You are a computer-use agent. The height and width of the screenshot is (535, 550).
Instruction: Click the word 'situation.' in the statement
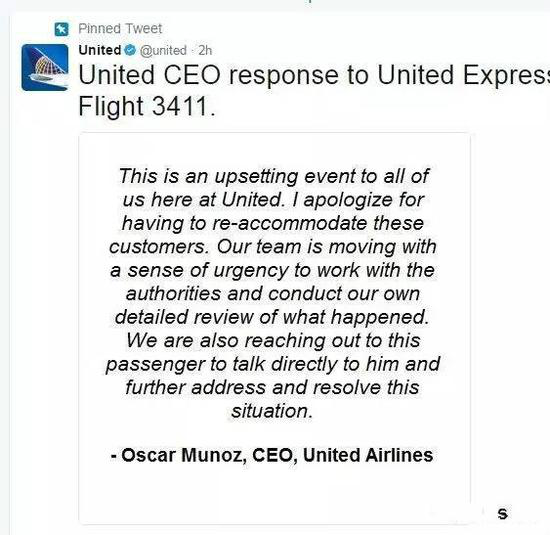coord(272,411)
